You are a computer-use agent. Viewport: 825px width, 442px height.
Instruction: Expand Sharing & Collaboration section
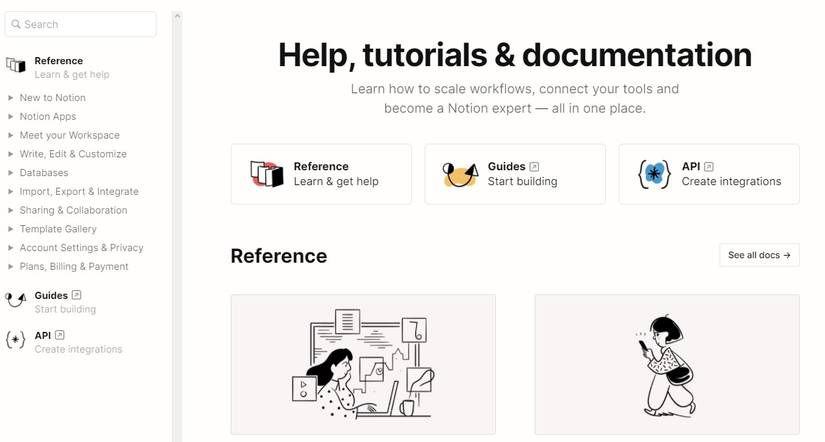pyautogui.click(x=11, y=210)
